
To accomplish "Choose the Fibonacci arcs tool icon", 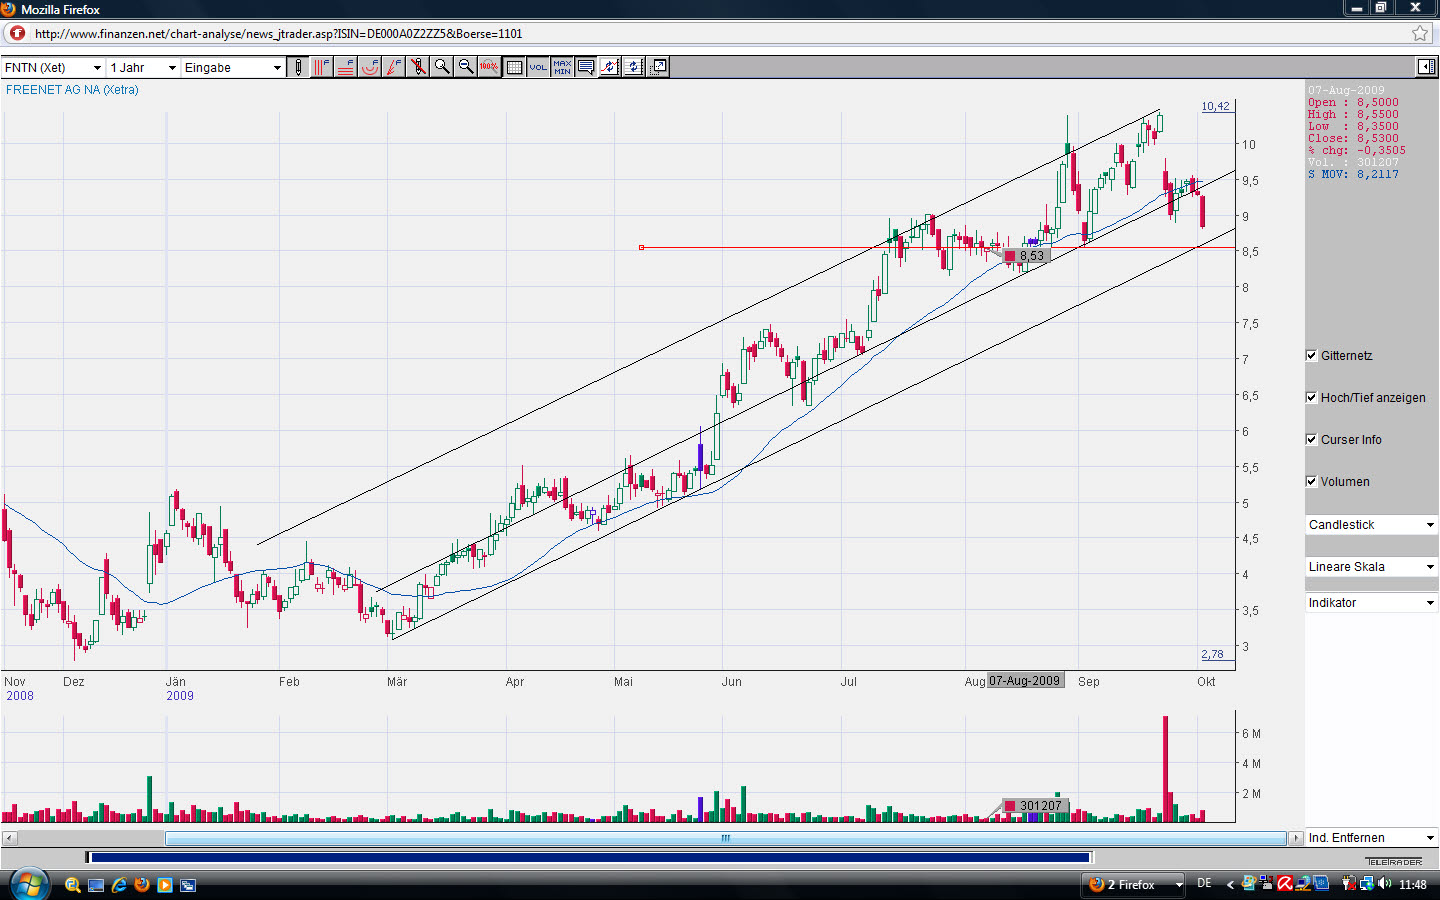I will [x=369, y=67].
